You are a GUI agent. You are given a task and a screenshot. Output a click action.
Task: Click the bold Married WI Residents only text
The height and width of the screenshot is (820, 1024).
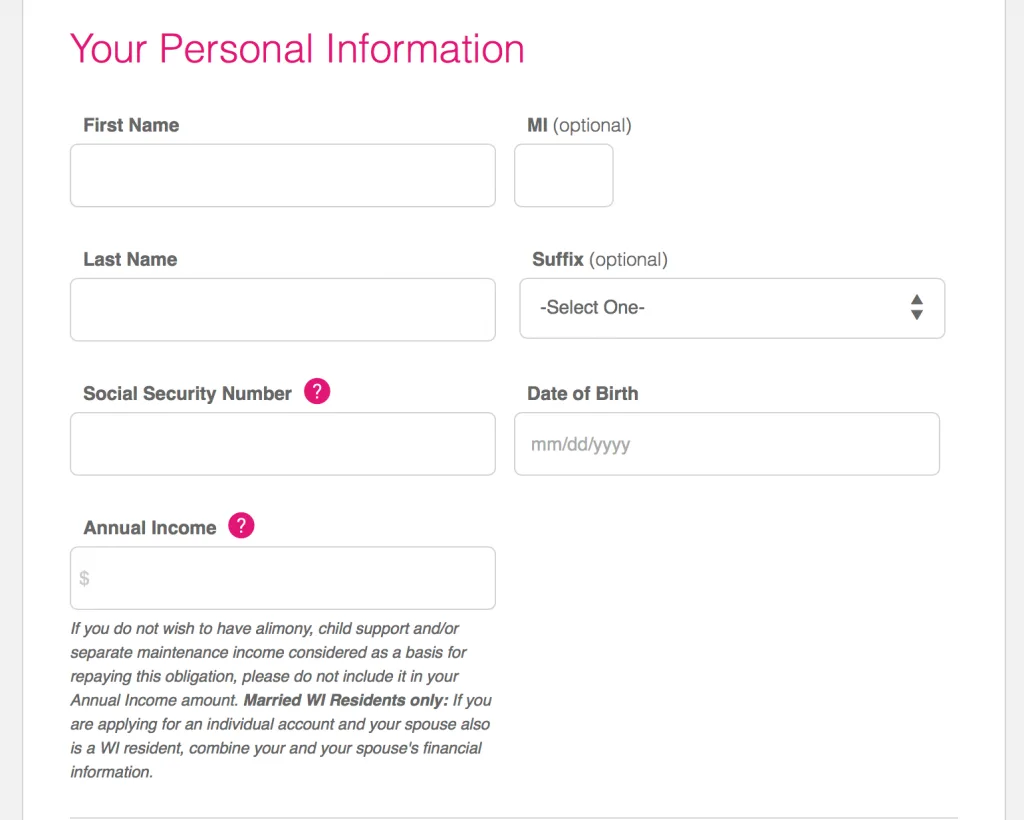[345, 700]
